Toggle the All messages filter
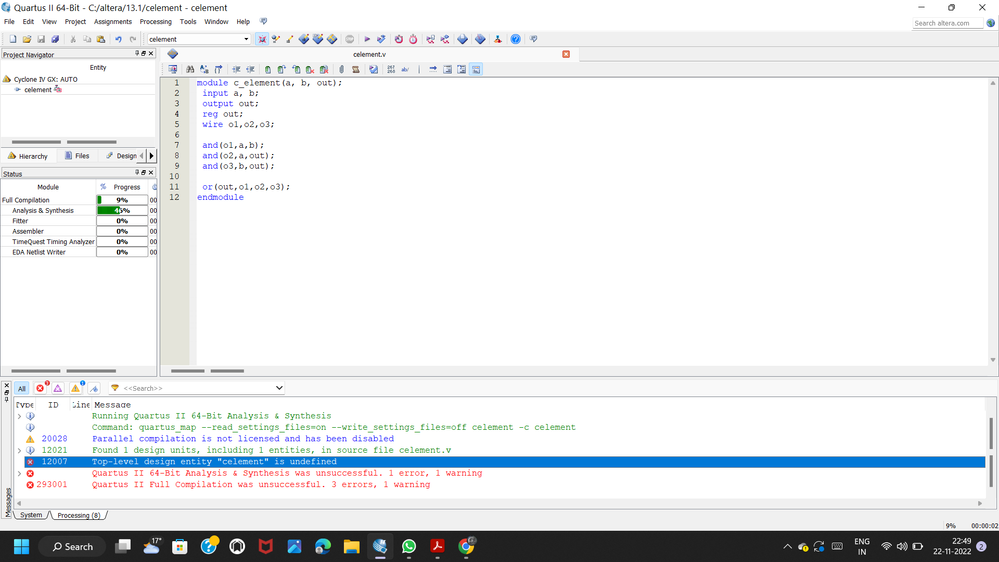This screenshot has width=999, height=562. [x=22, y=388]
